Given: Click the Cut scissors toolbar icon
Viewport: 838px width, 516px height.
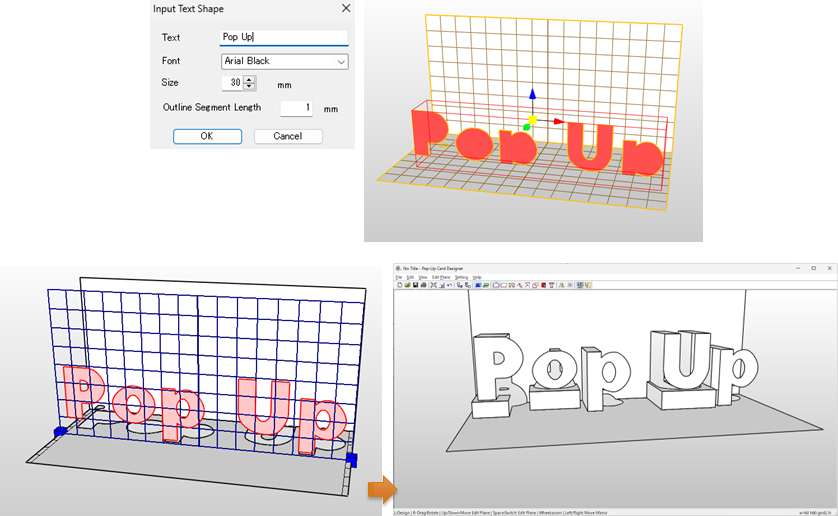Looking at the screenshot, I should coord(433,285).
